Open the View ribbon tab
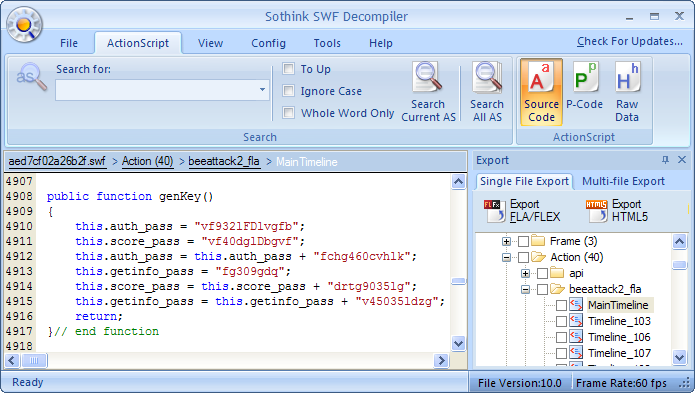The width and height of the screenshot is (695, 393). click(210, 43)
